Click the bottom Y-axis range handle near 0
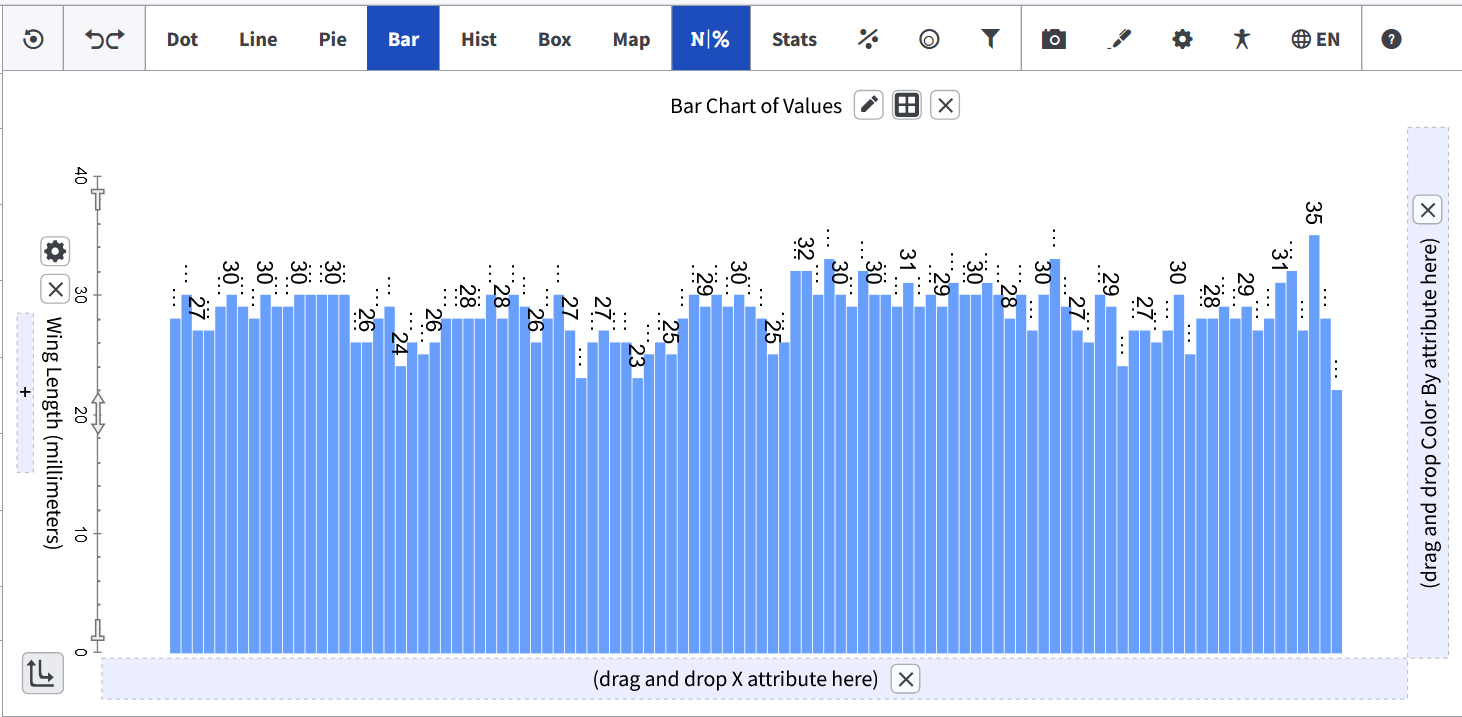 pyautogui.click(x=97, y=632)
